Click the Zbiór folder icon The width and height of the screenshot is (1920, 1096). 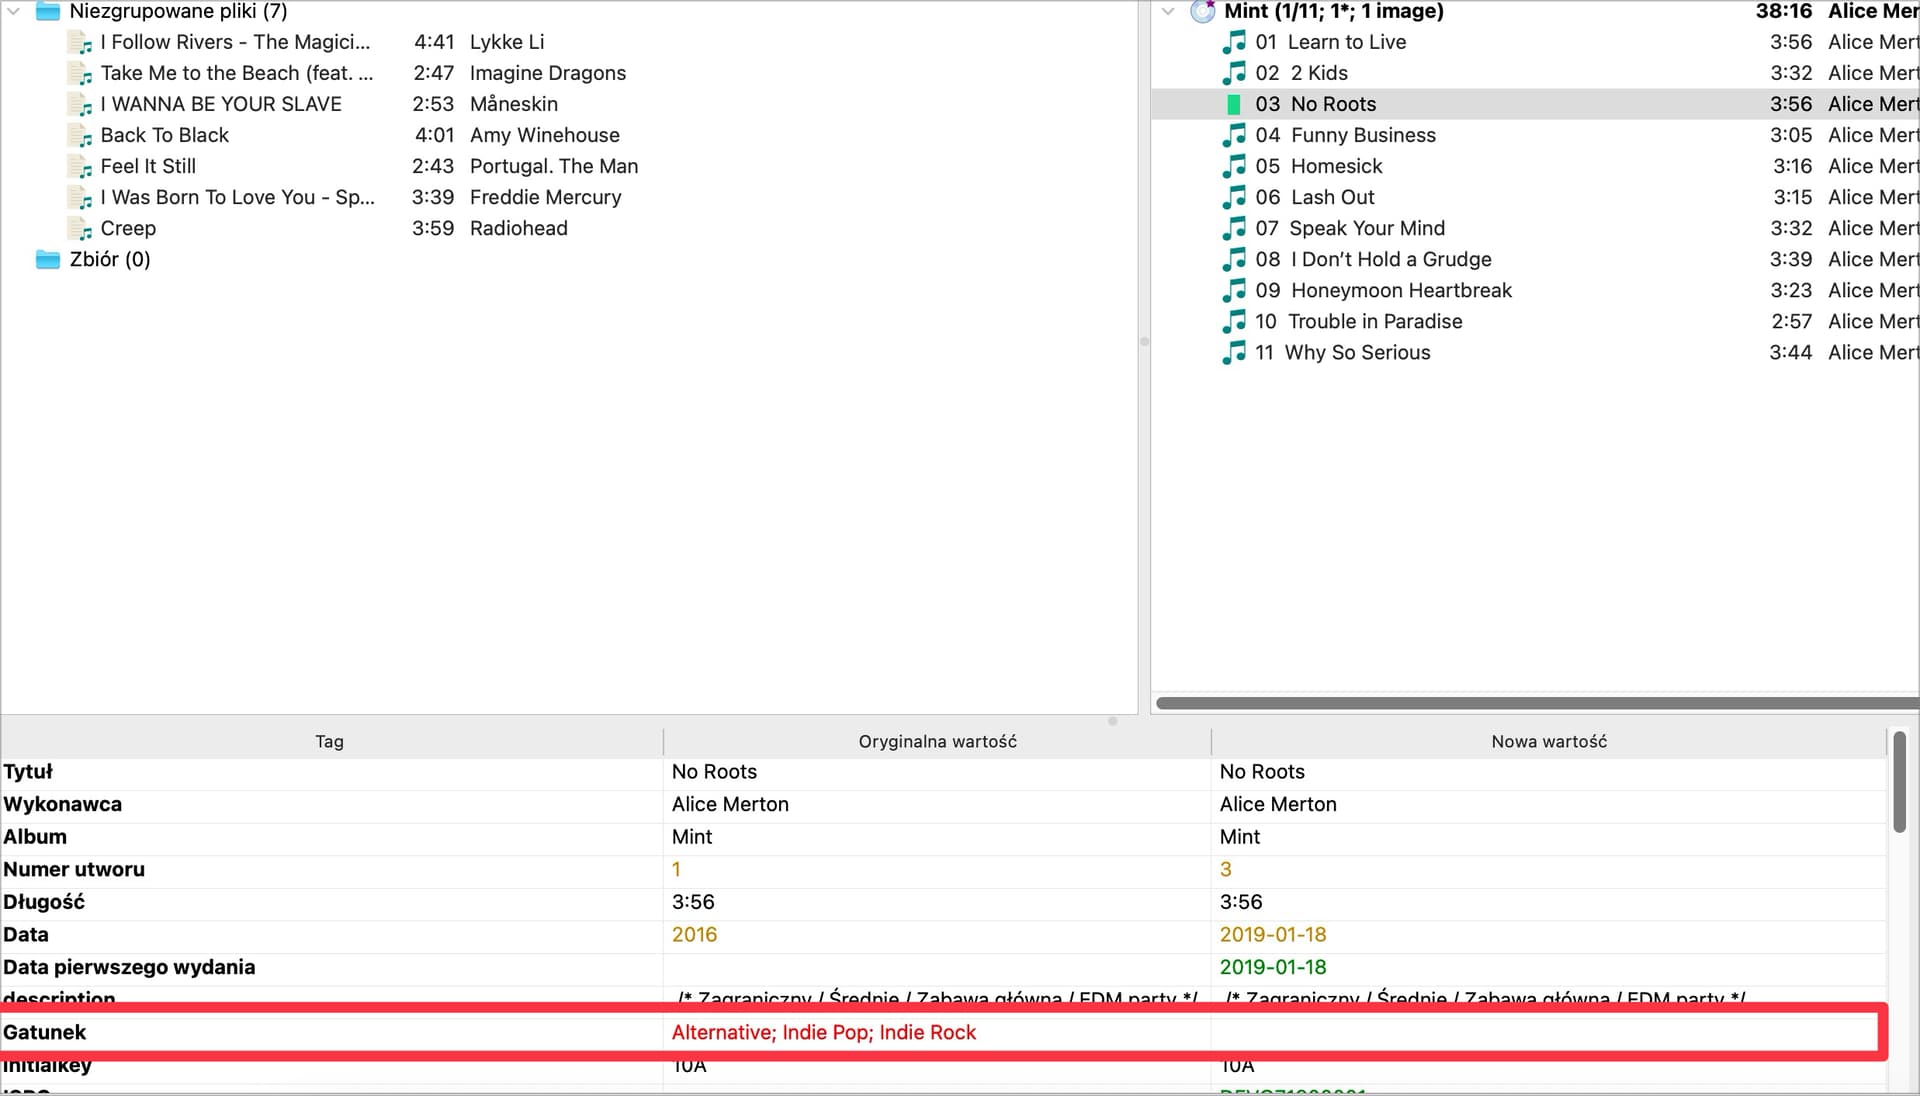tap(48, 260)
